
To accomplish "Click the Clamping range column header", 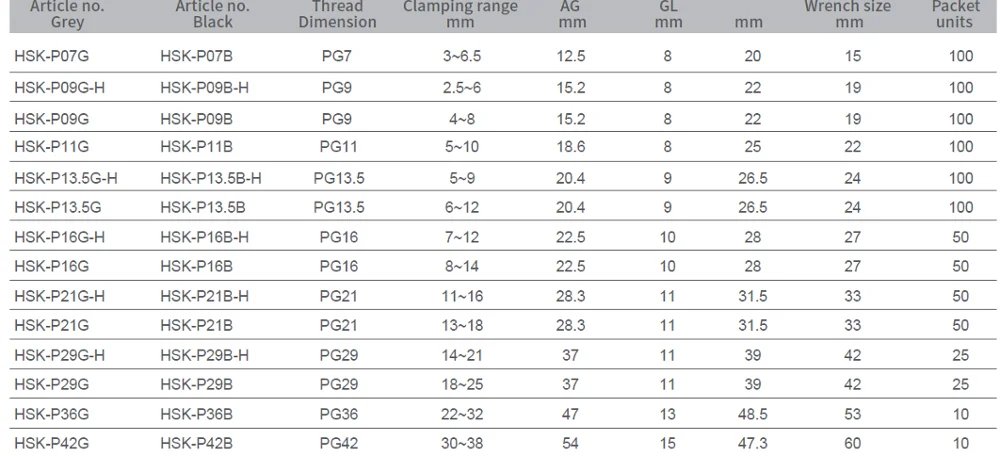I will point(461,14).
